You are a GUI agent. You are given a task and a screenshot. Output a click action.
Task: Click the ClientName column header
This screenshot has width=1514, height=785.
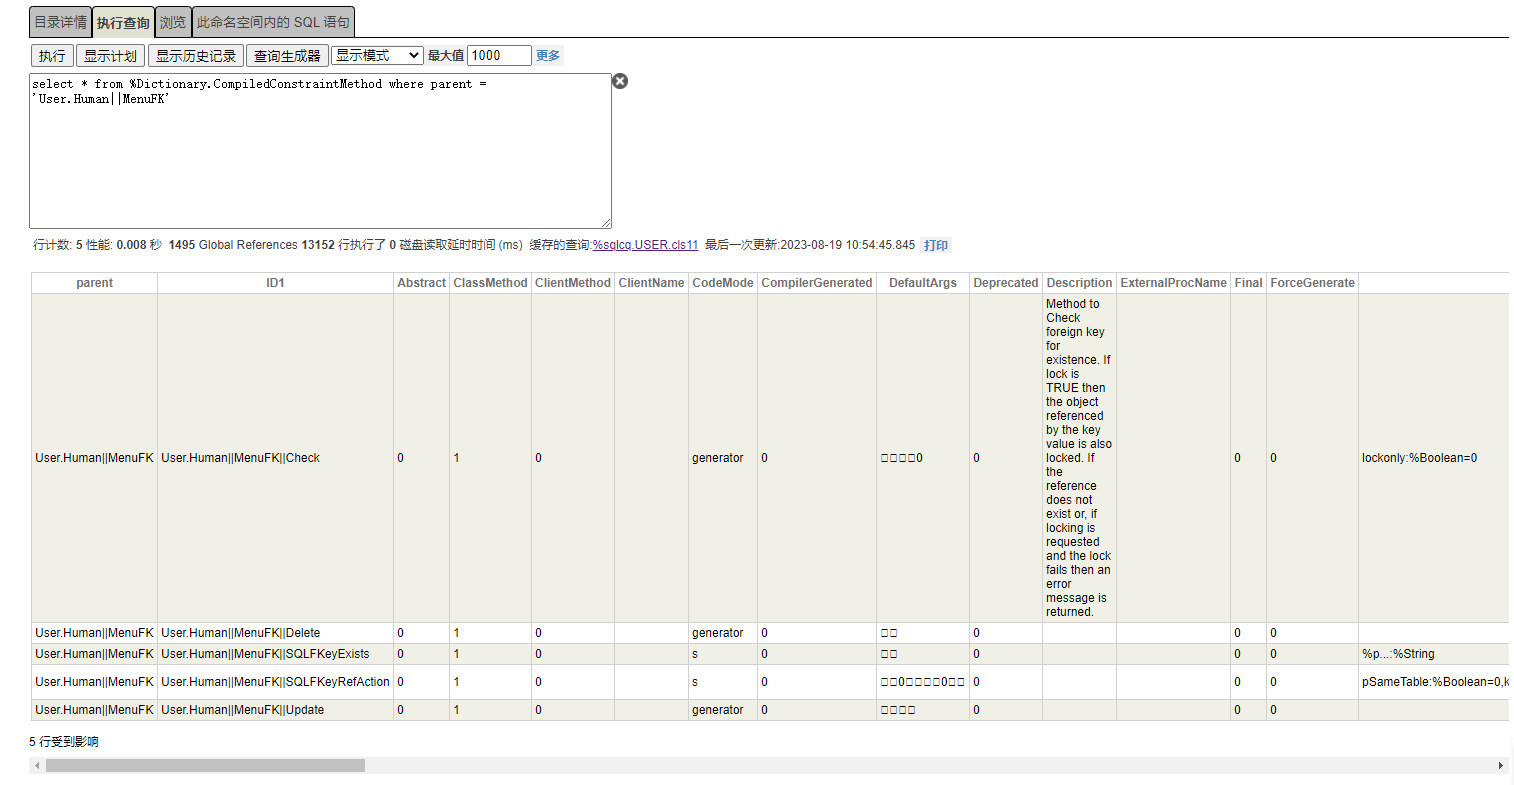pos(651,283)
